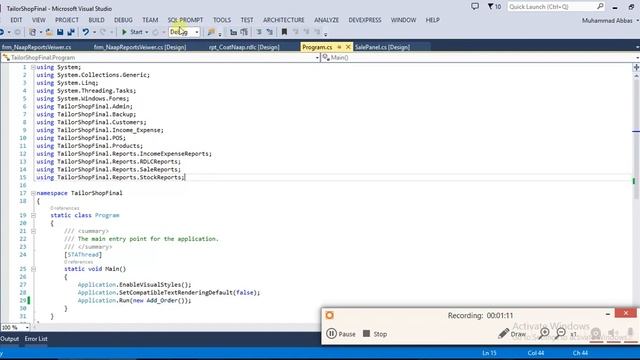
Task: Collapse the using directives block at line 1
Action: point(33,67)
